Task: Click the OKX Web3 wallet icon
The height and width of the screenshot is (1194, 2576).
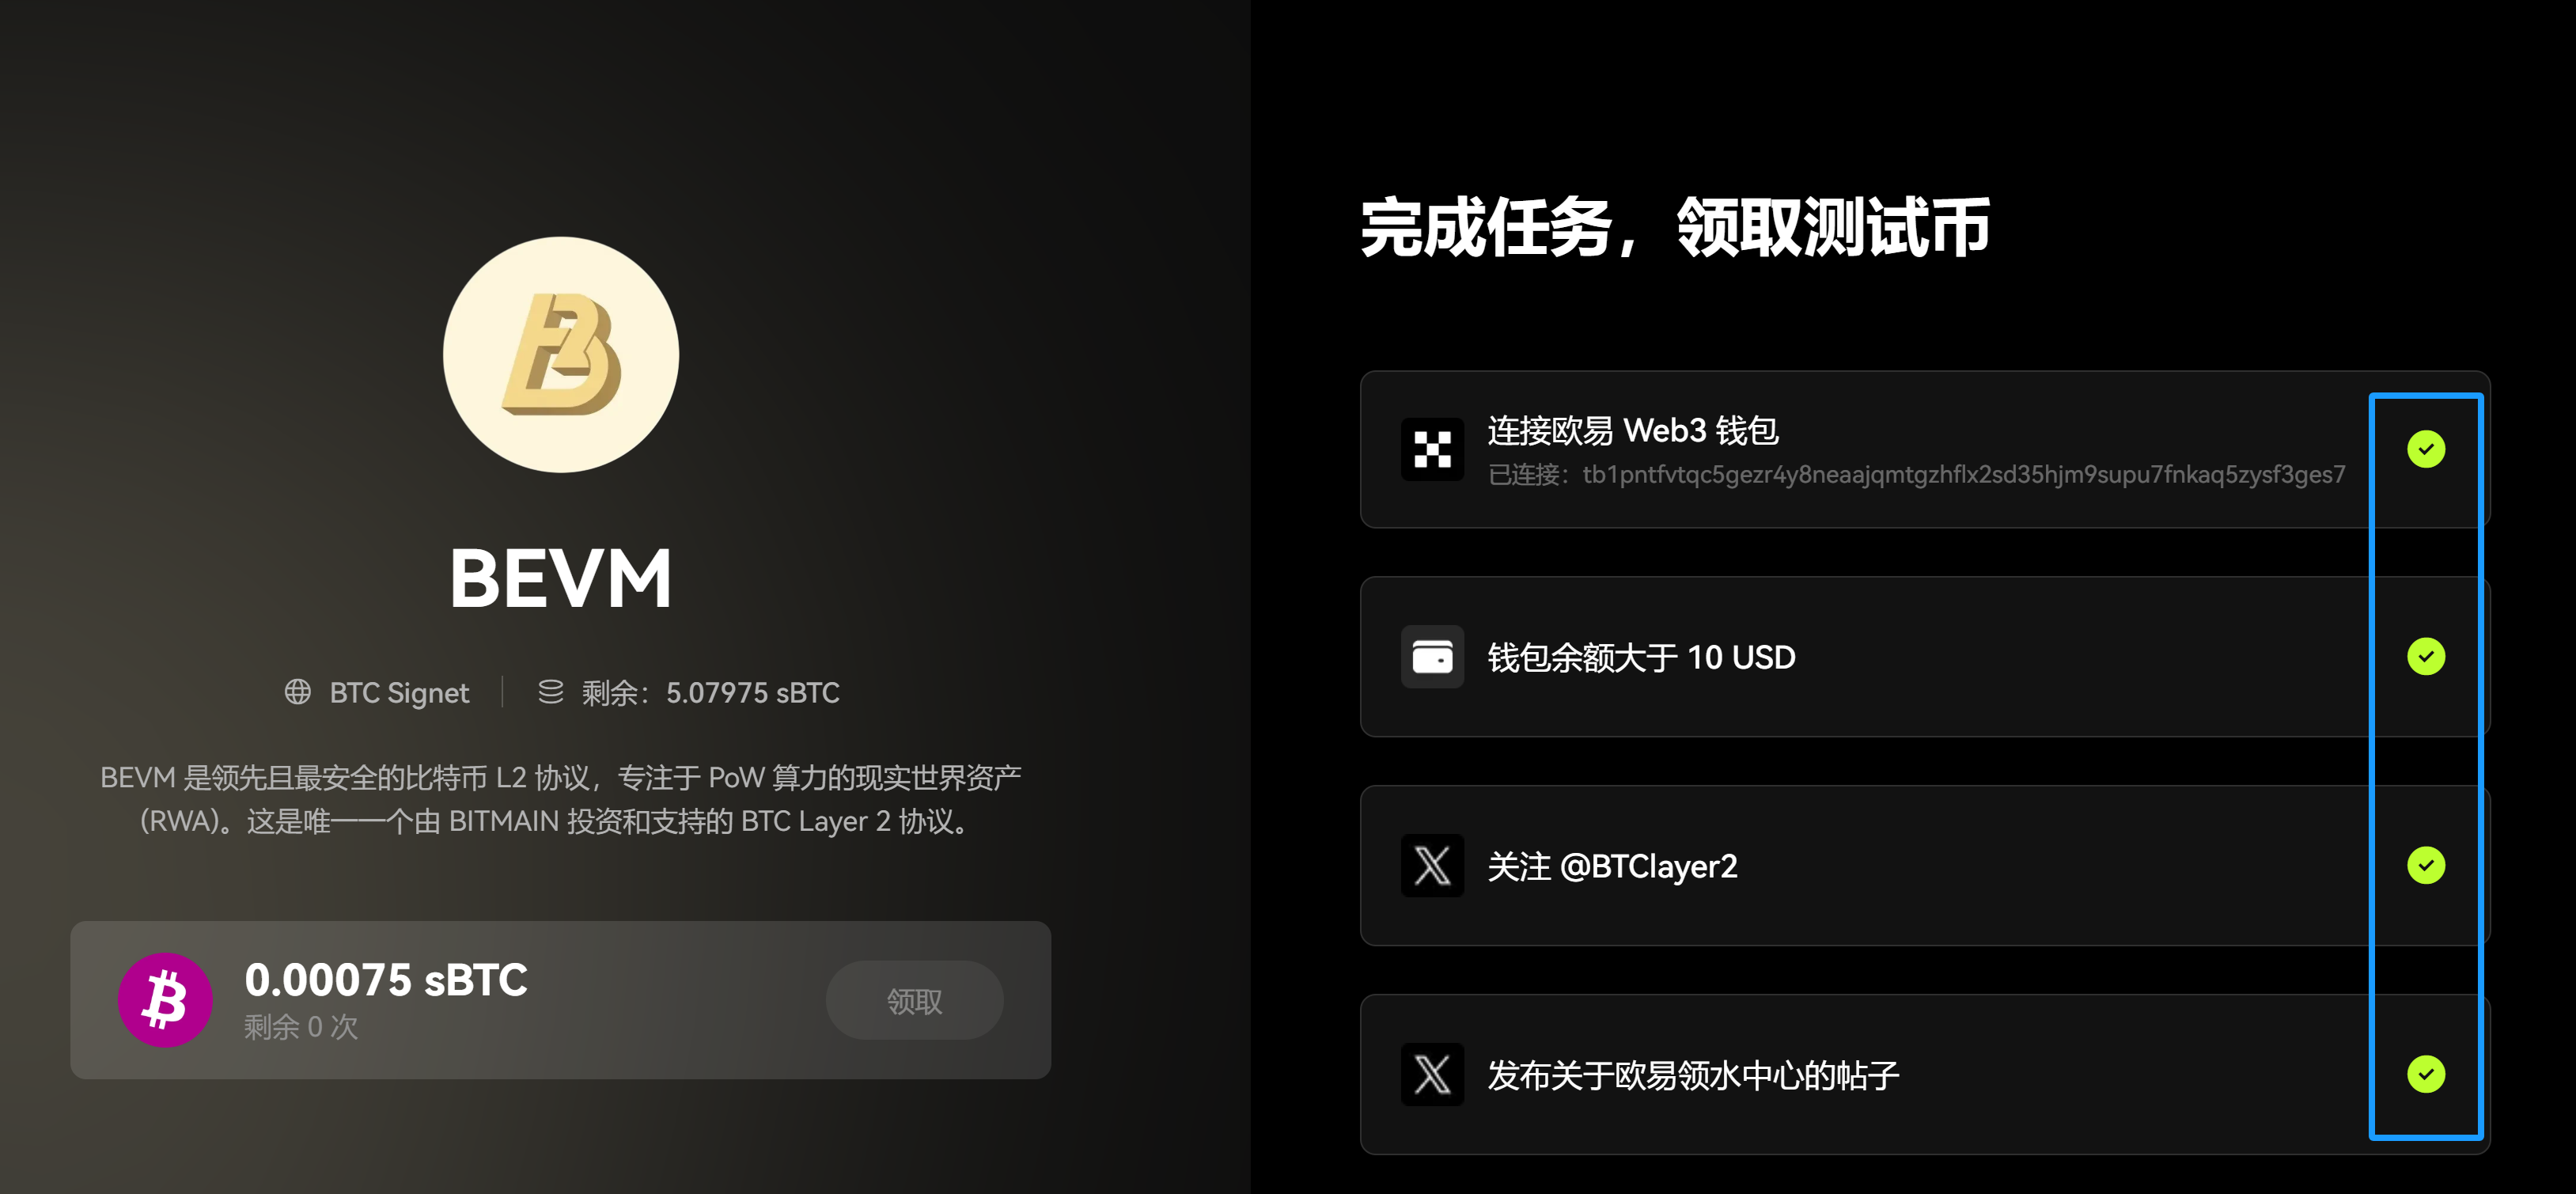Action: tap(1432, 449)
